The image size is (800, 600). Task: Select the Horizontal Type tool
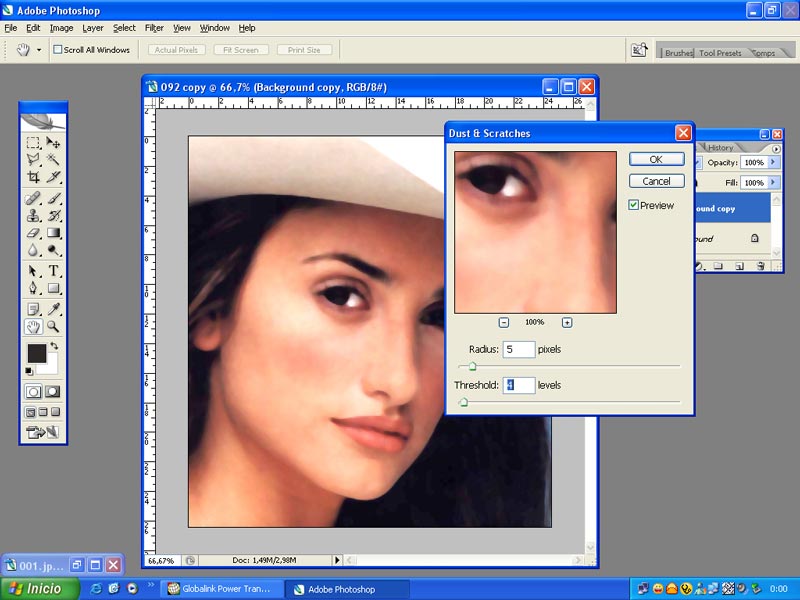pyautogui.click(x=53, y=271)
